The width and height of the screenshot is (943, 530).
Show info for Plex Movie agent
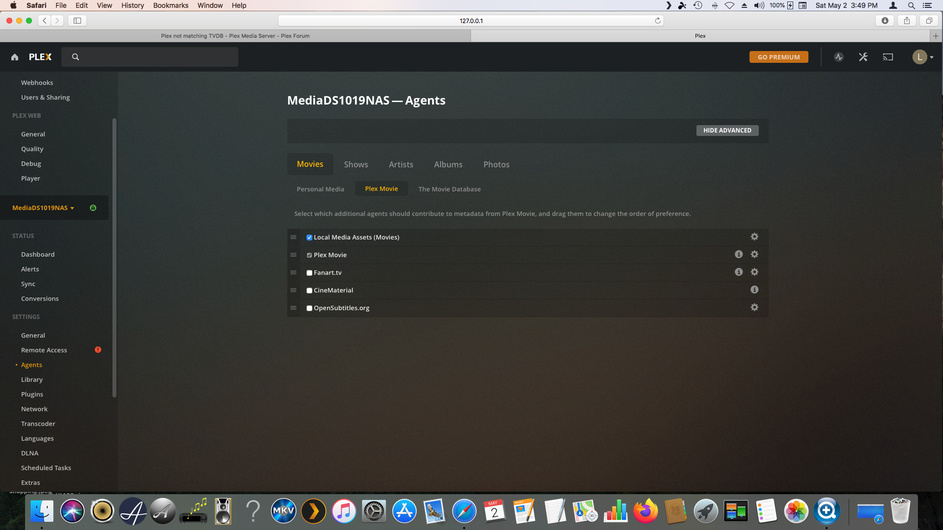pos(739,254)
